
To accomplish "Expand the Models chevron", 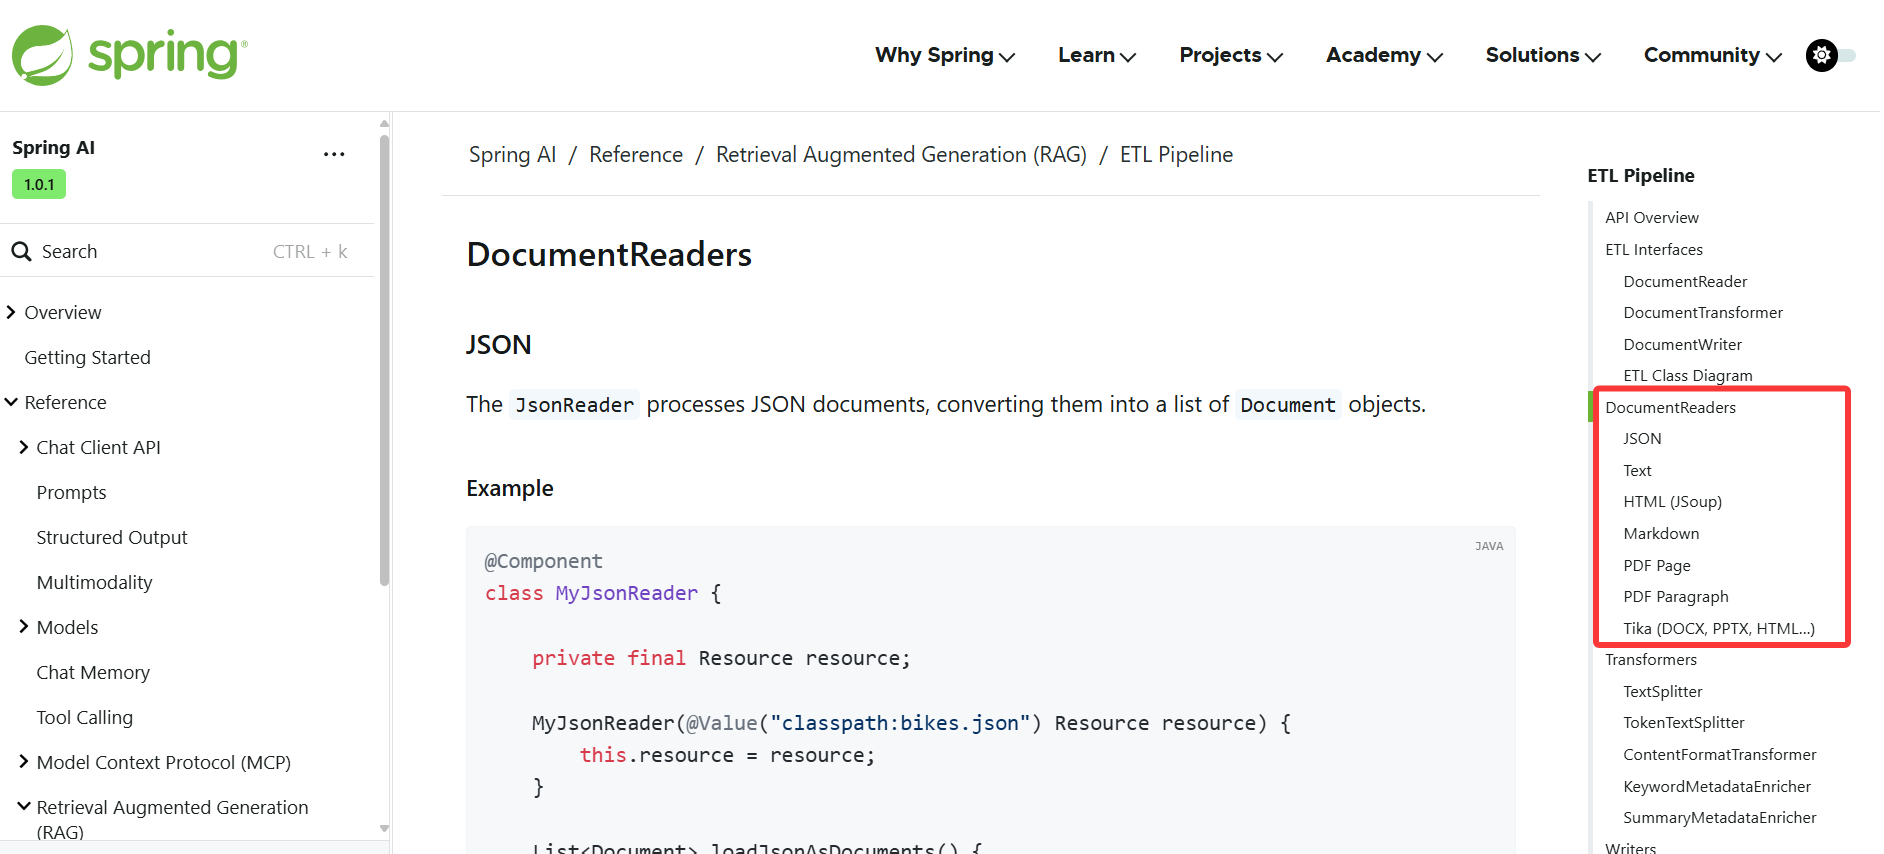I will pos(23,627).
